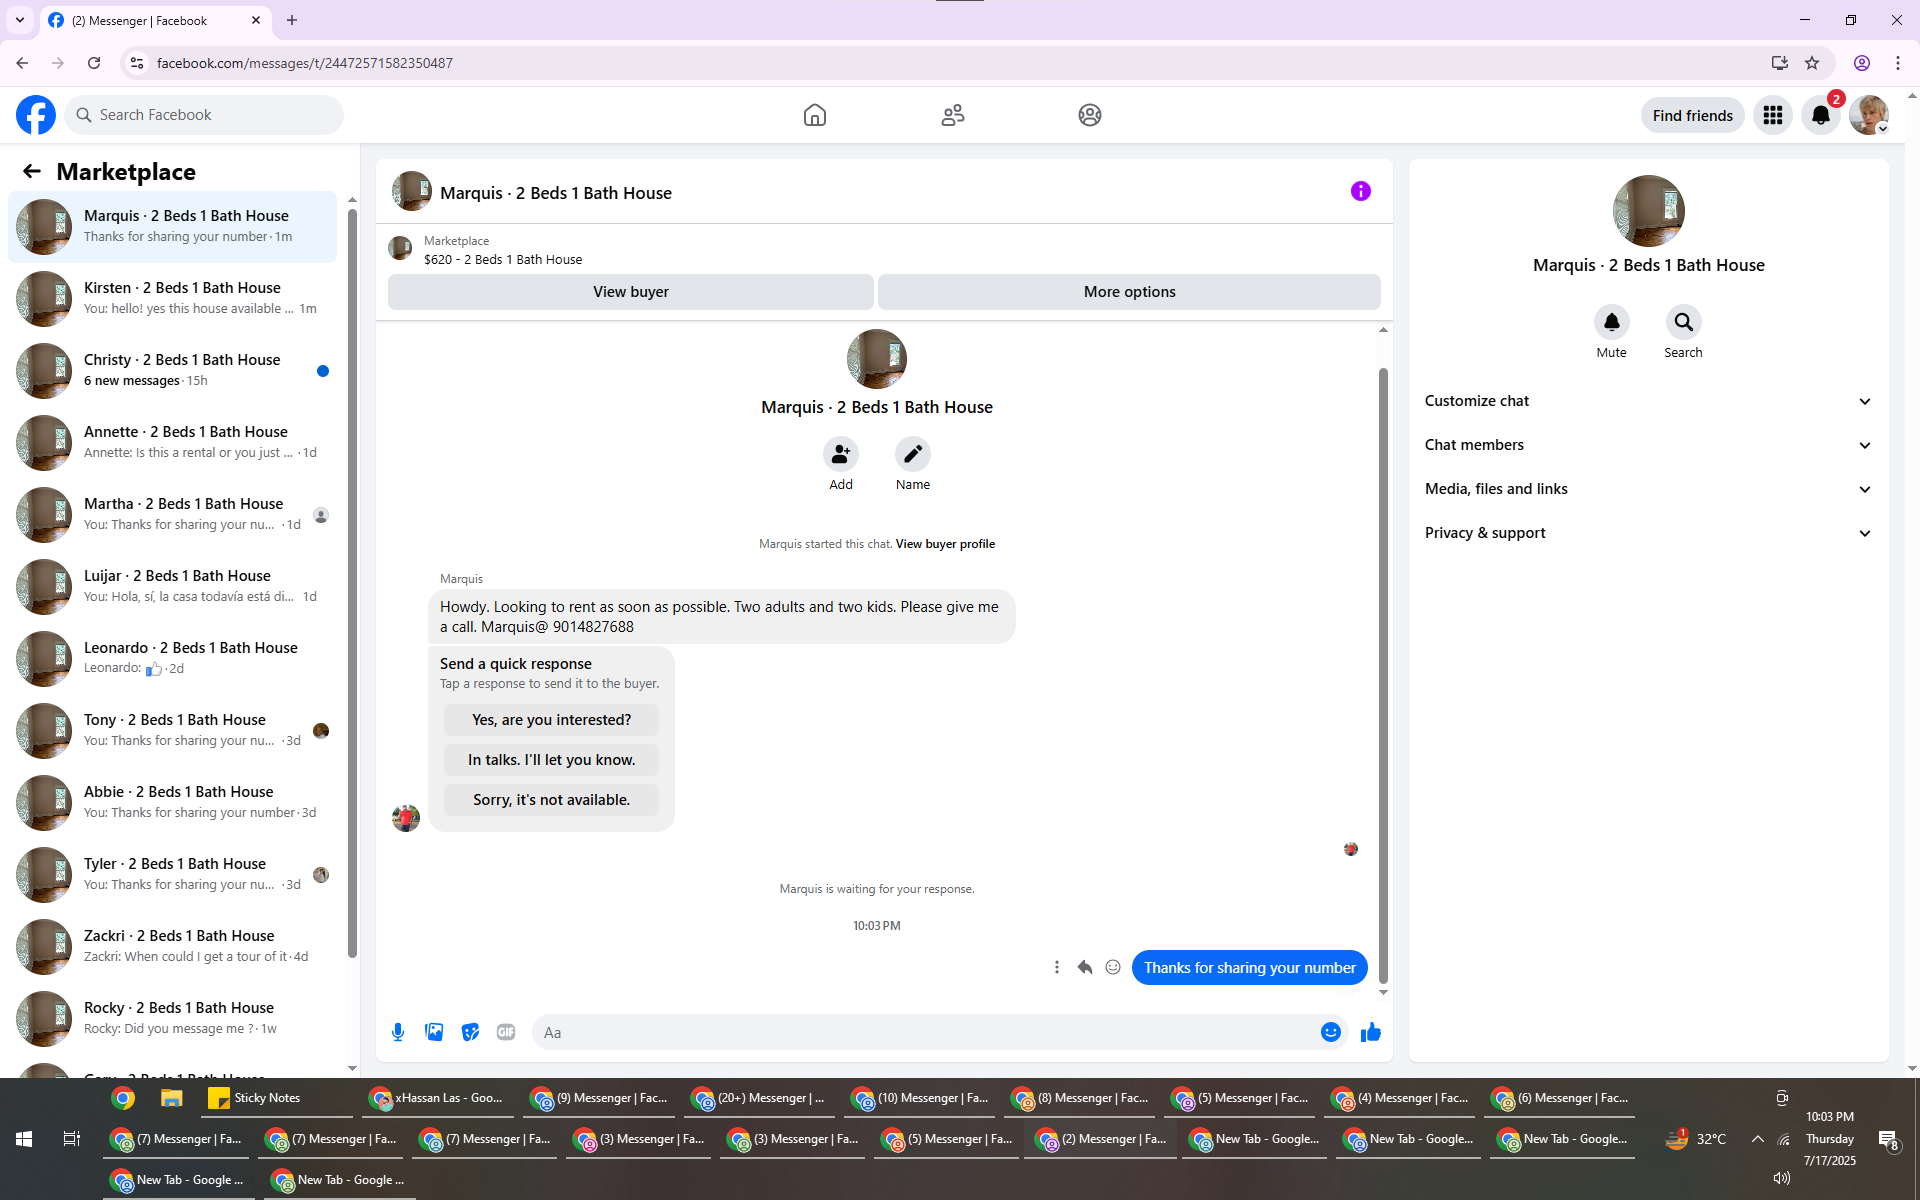This screenshot has width=1920, height=1200.
Task: Open Zackri conversation in chat list
Action: tap(172, 947)
